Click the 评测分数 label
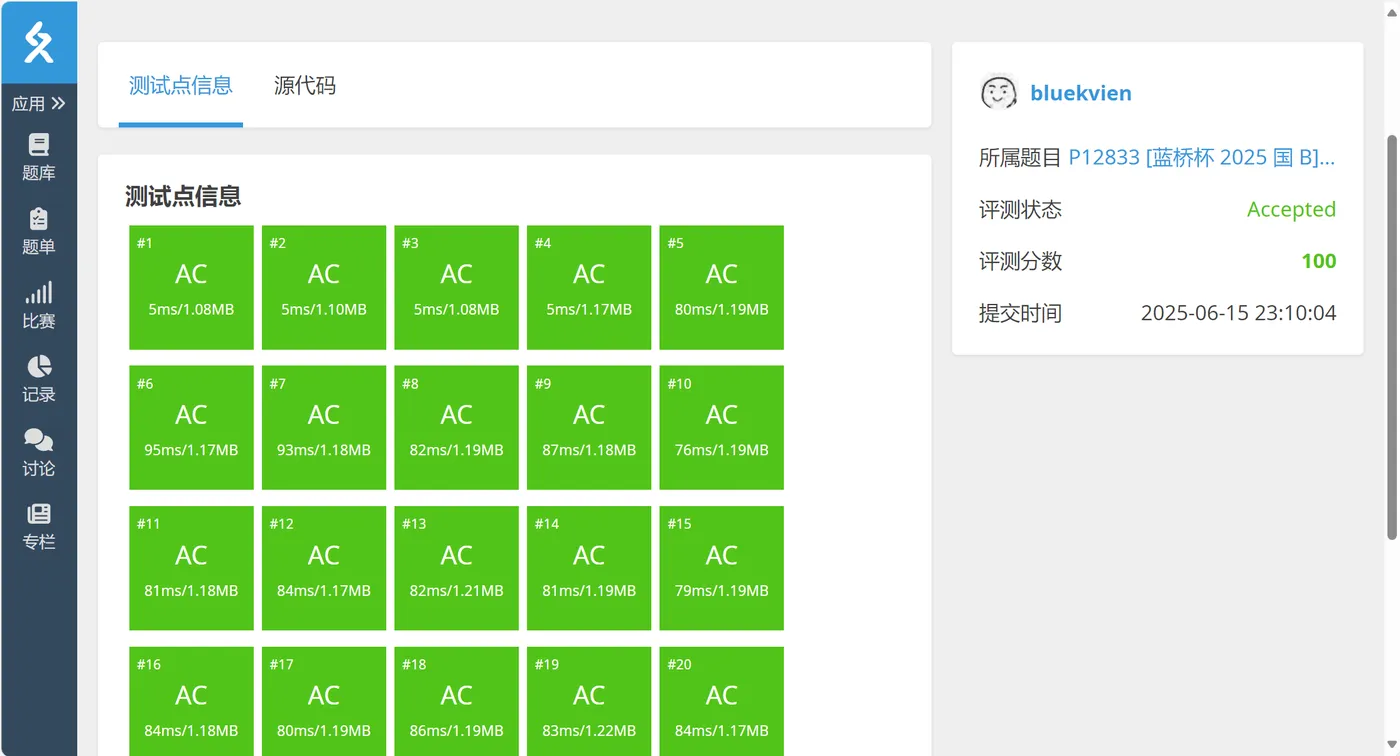1400x756 pixels. 1020,261
